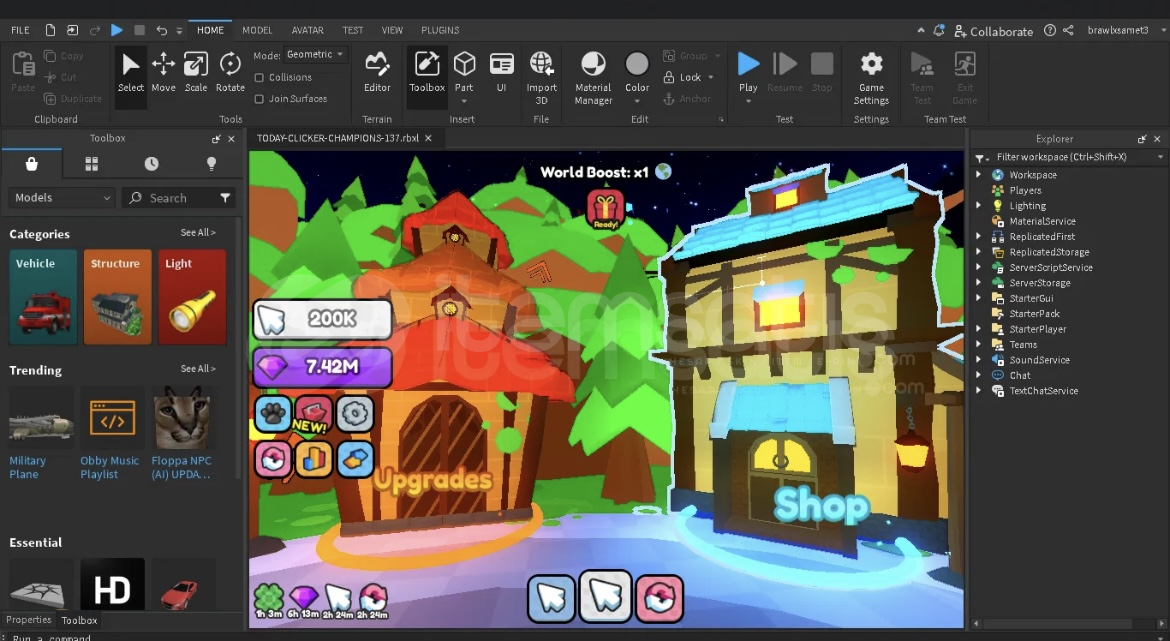Enable the Collisions checkbox
Image resolution: width=1170 pixels, height=641 pixels.
[x=259, y=78]
